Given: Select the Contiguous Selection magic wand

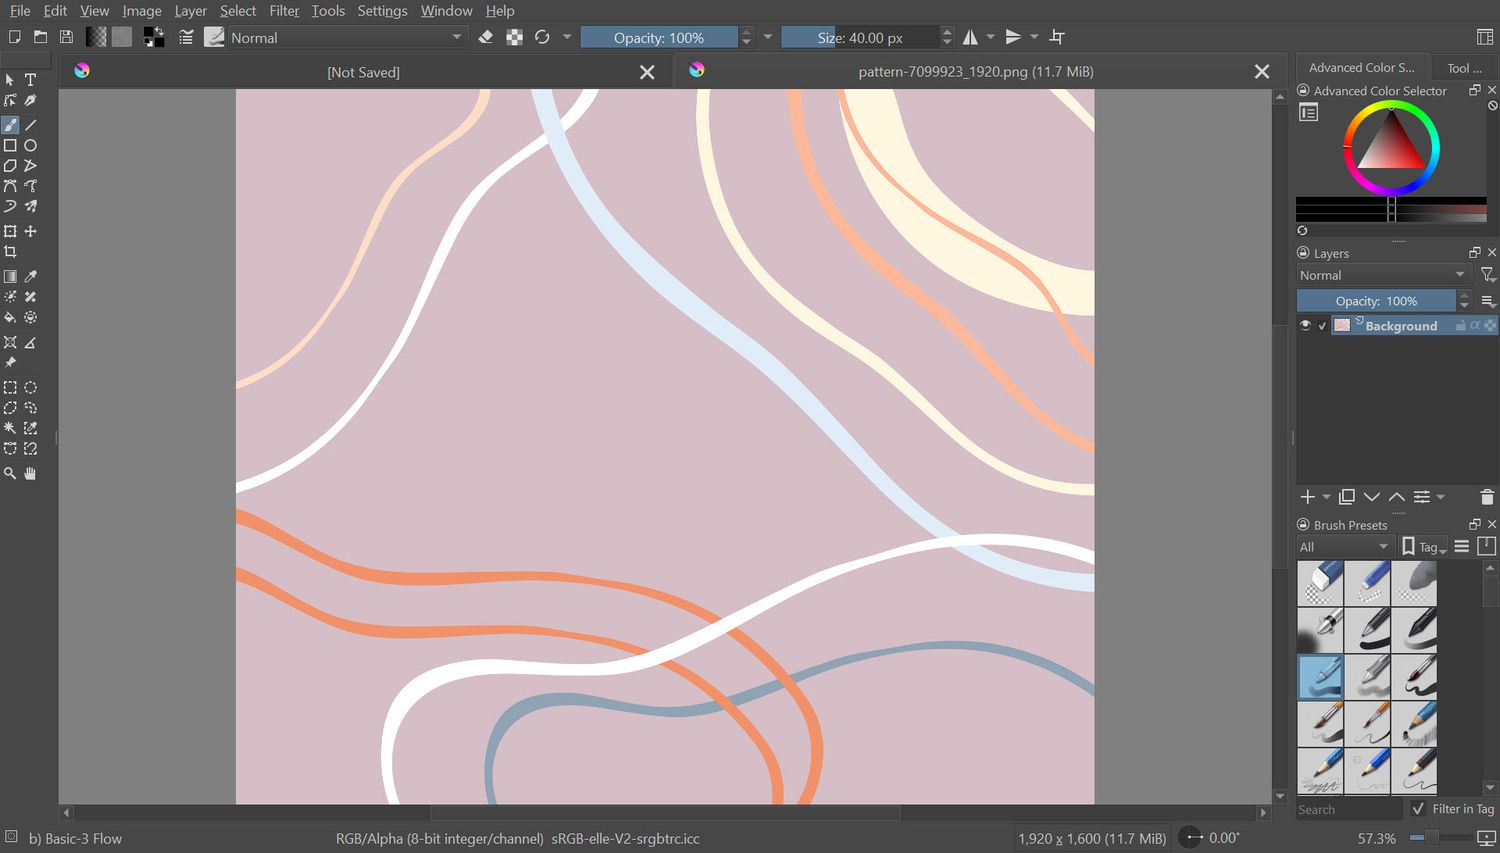Looking at the screenshot, I should coord(10,428).
